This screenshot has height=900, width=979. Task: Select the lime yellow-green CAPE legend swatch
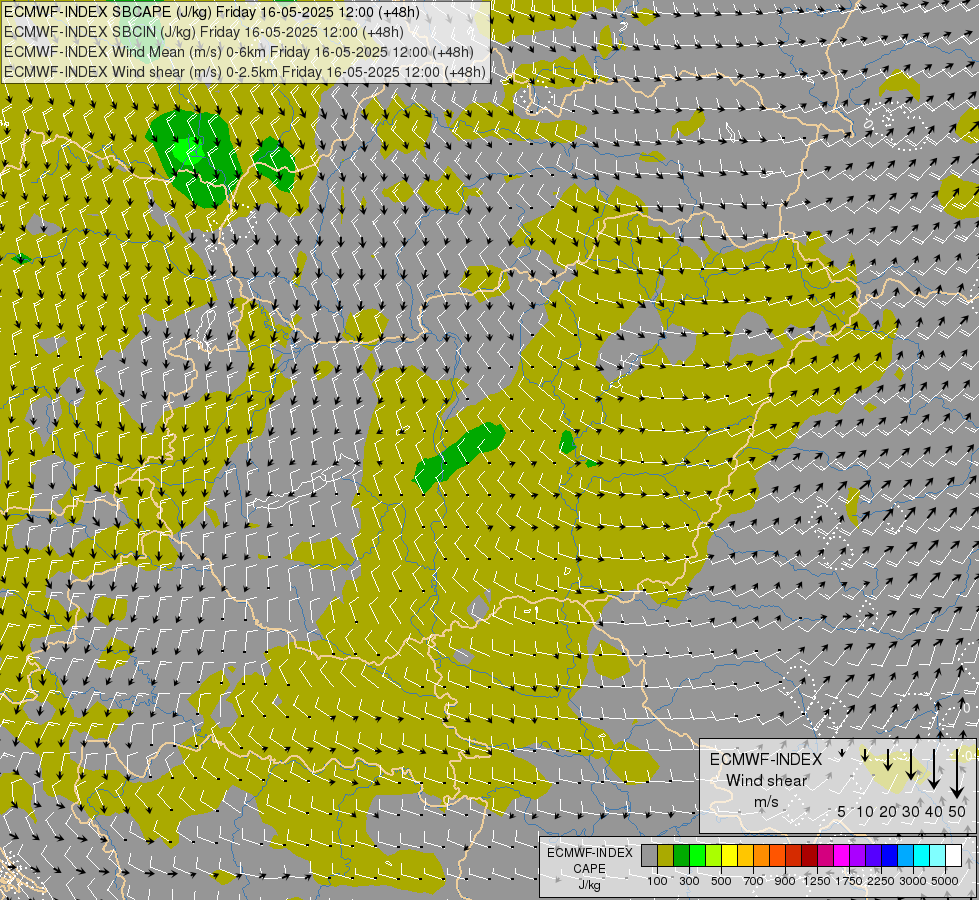[x=714, y=856]
